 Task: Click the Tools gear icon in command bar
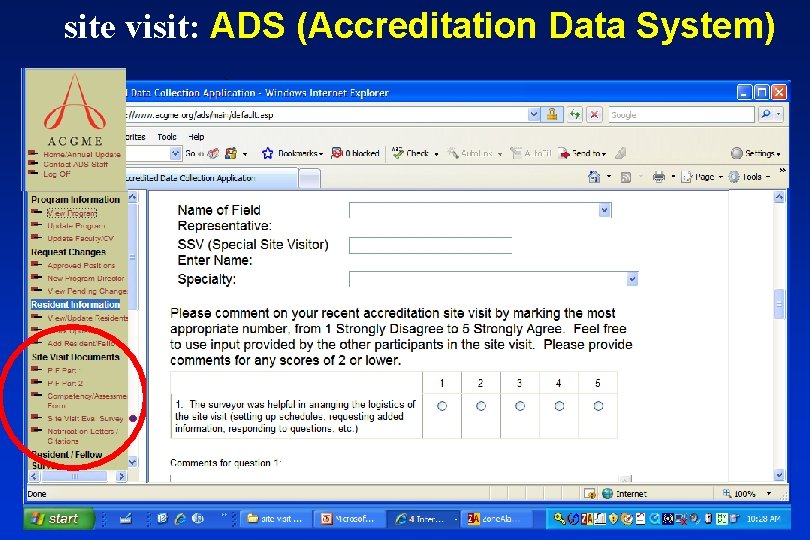pyautogui.click(x=734, y=177)
